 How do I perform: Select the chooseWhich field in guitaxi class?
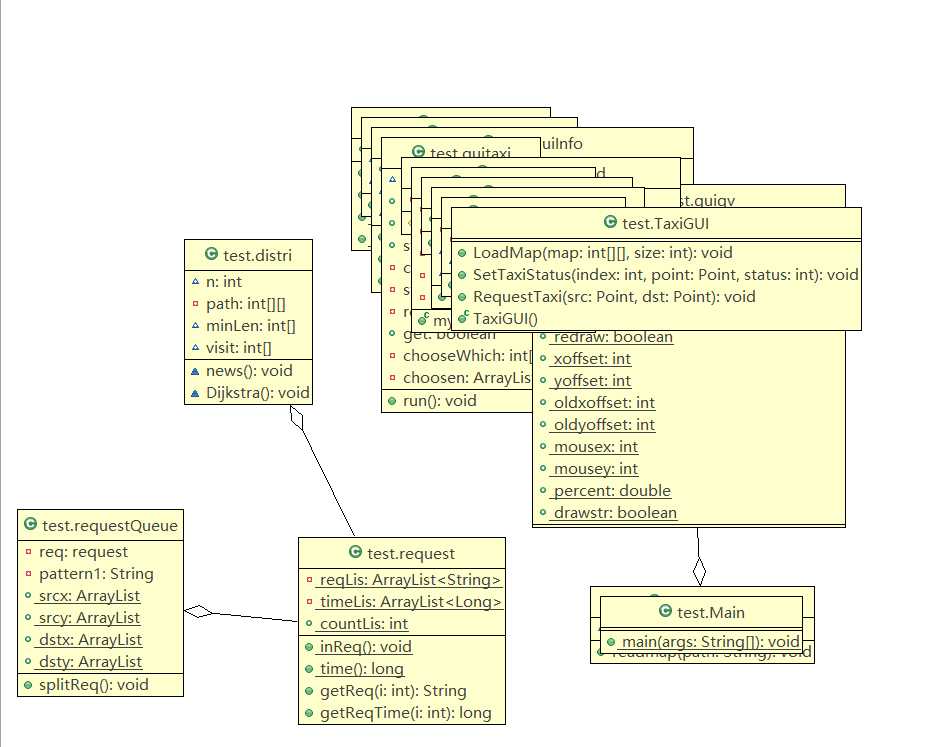468,355
